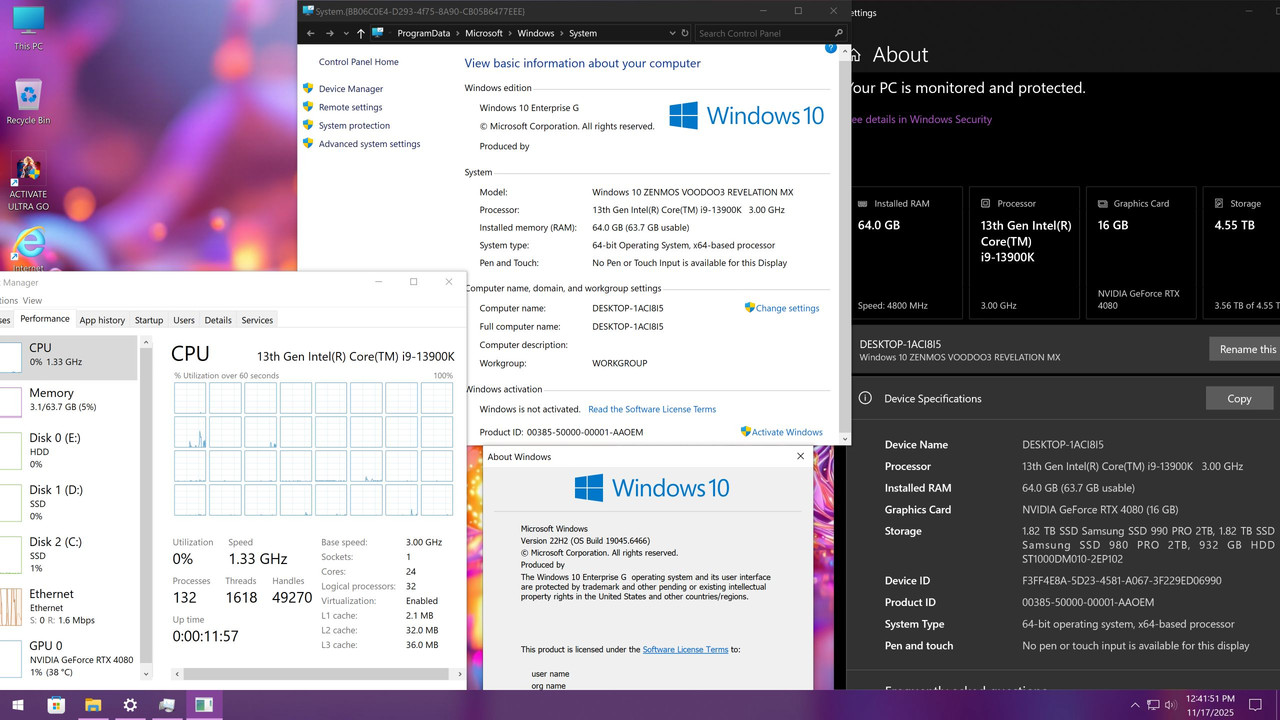Open Control Panel Home
Screen dimensions: 1280x720
(x=358, y=62)
